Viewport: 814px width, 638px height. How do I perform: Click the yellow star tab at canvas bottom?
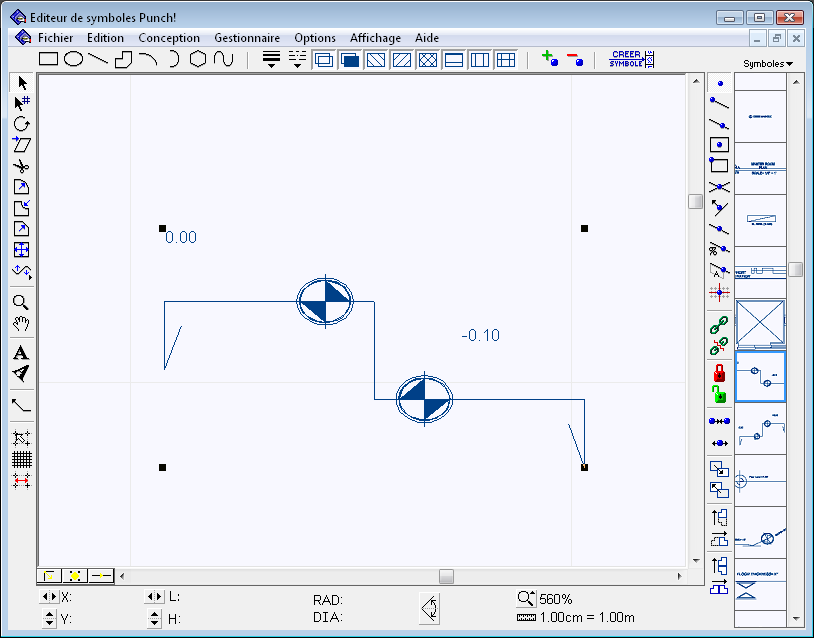75,576
